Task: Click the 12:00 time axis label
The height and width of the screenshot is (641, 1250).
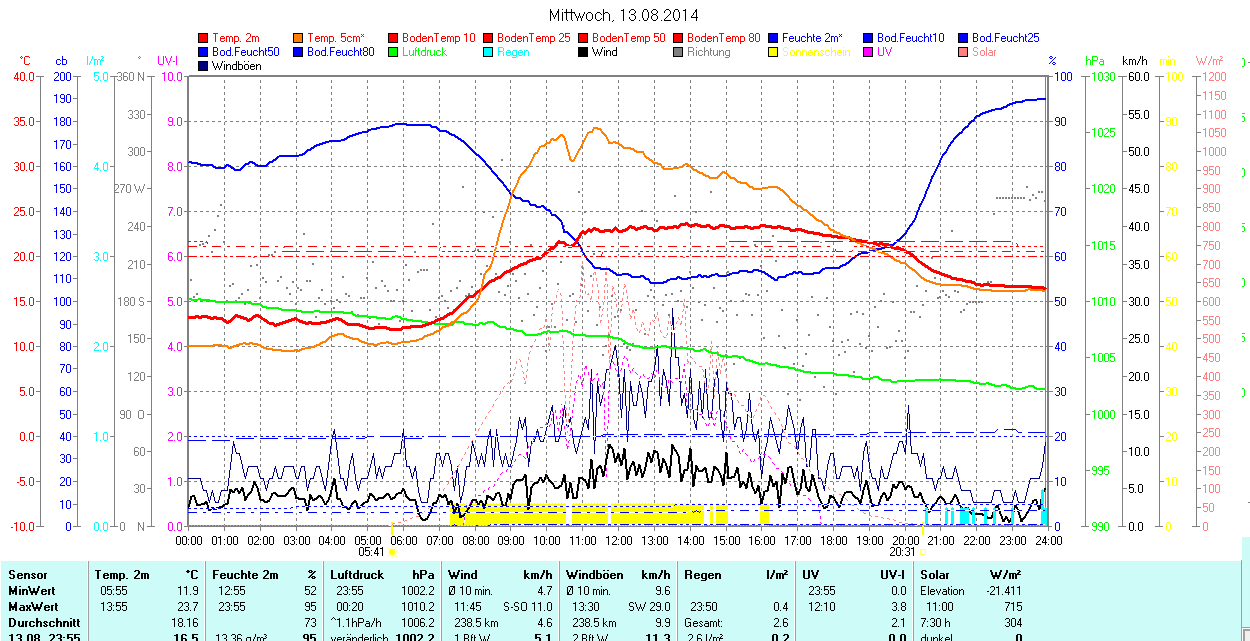Action: [619, 540]
